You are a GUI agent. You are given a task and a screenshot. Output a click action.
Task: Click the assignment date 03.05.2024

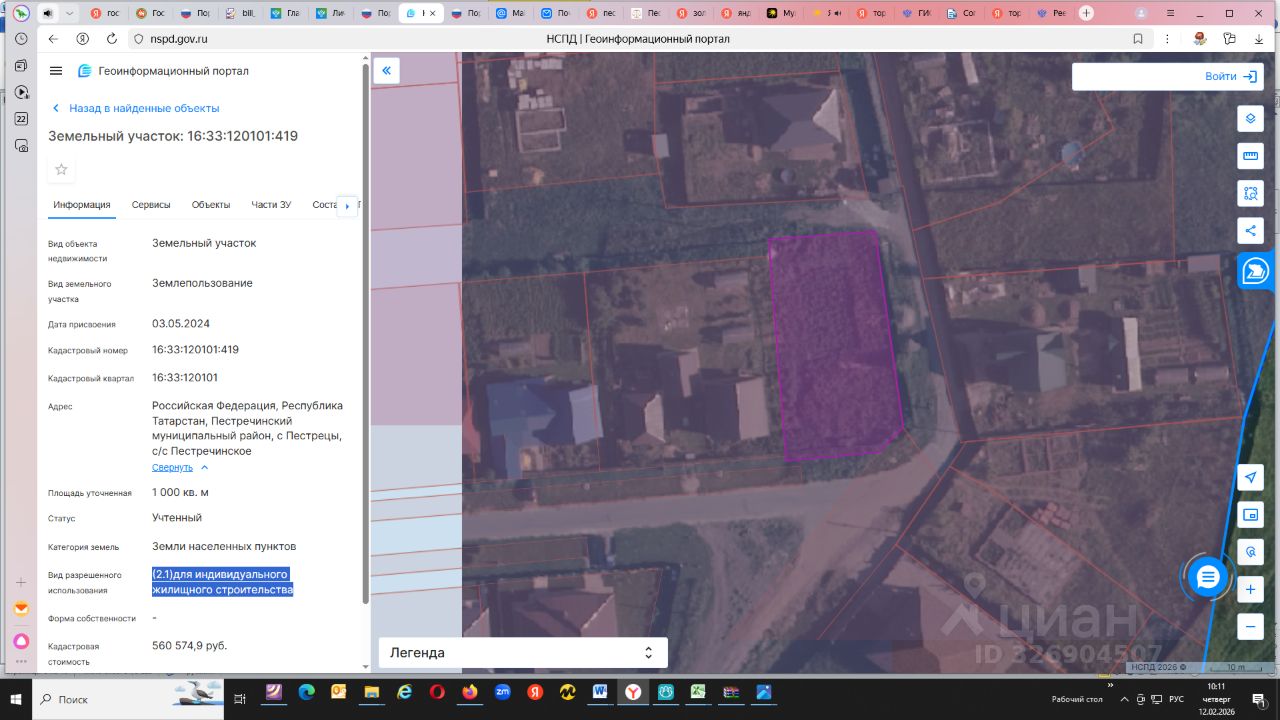(x=181, y=324)
